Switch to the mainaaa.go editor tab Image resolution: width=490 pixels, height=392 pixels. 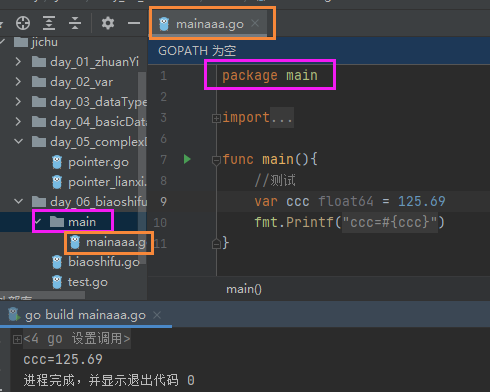coord(209,24)
